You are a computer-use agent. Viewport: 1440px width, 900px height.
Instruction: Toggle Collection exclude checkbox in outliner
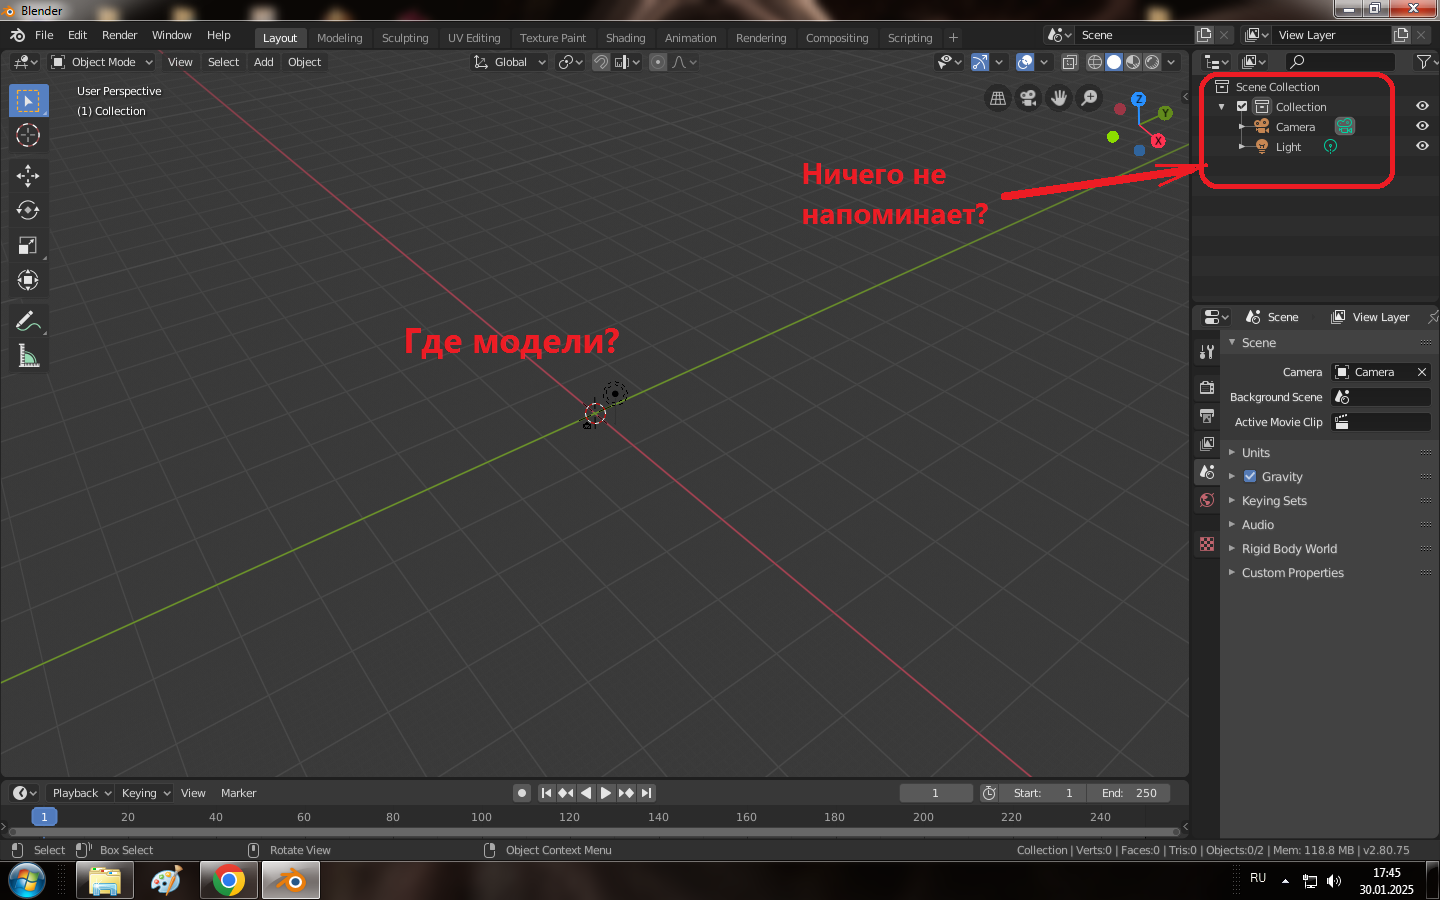pos(1242,107)
